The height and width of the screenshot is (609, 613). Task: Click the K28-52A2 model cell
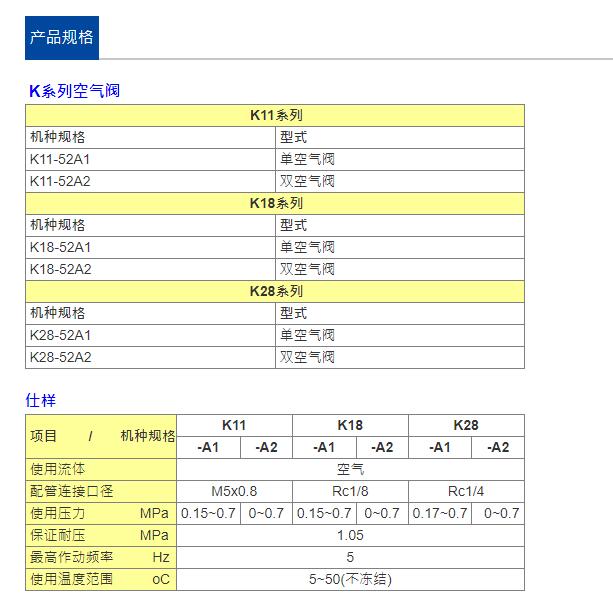coord(151,357)
